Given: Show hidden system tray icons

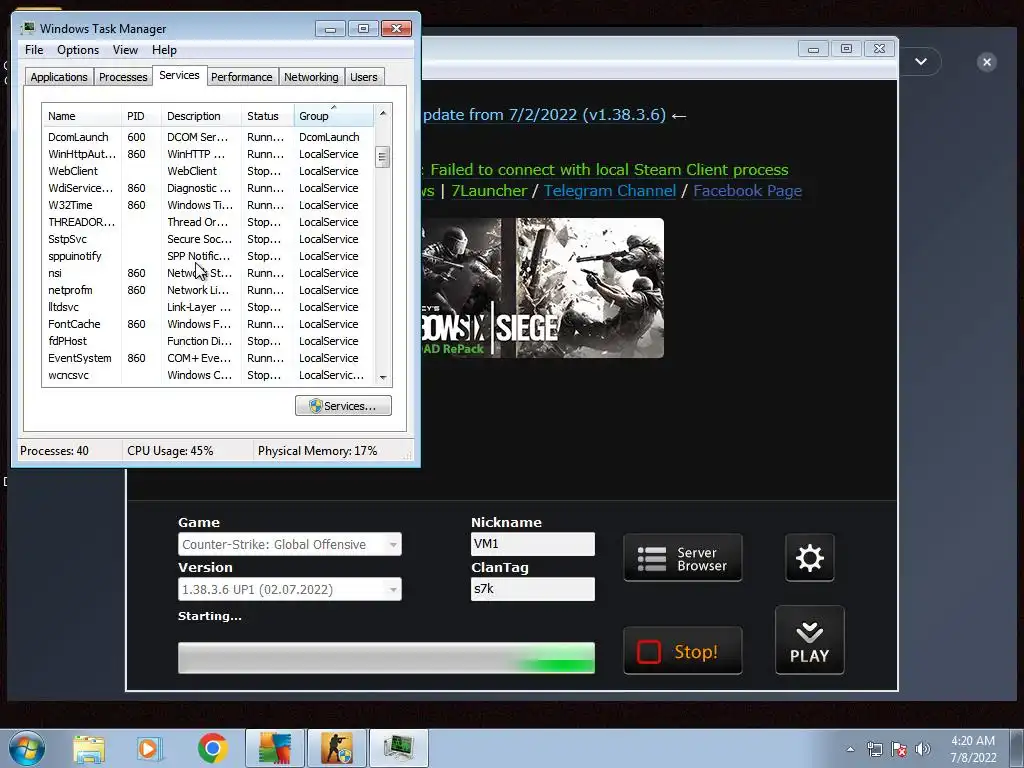Looking at the screenshot, I should (850, 749).
